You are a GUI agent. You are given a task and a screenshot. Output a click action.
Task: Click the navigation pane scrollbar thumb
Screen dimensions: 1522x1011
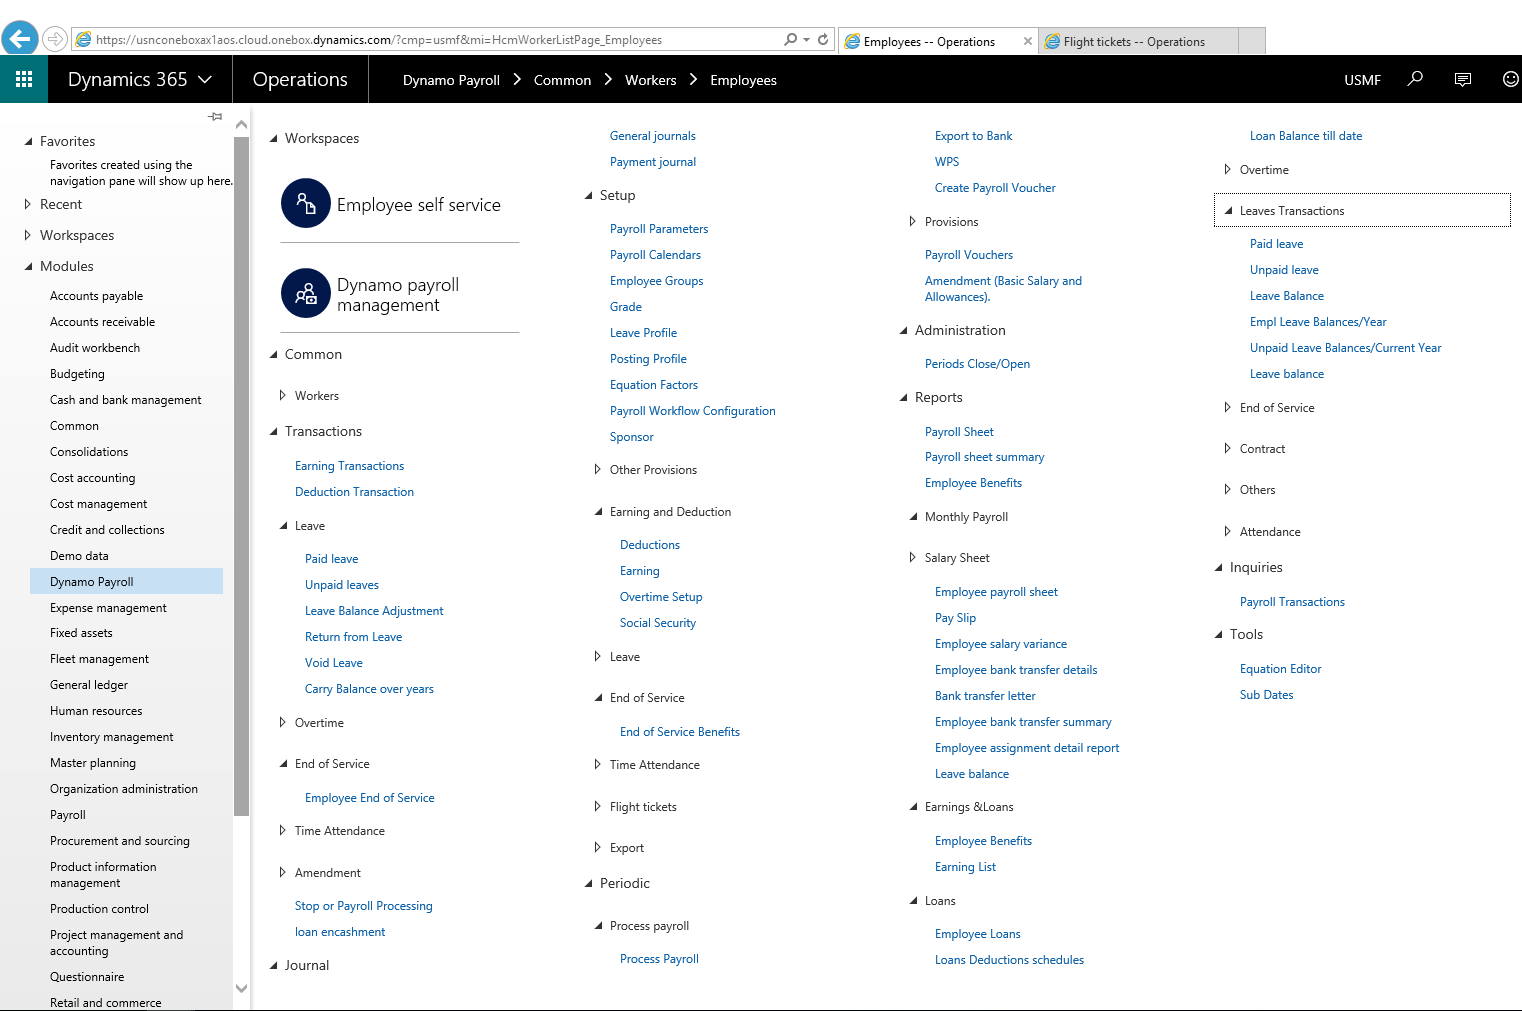241,476
